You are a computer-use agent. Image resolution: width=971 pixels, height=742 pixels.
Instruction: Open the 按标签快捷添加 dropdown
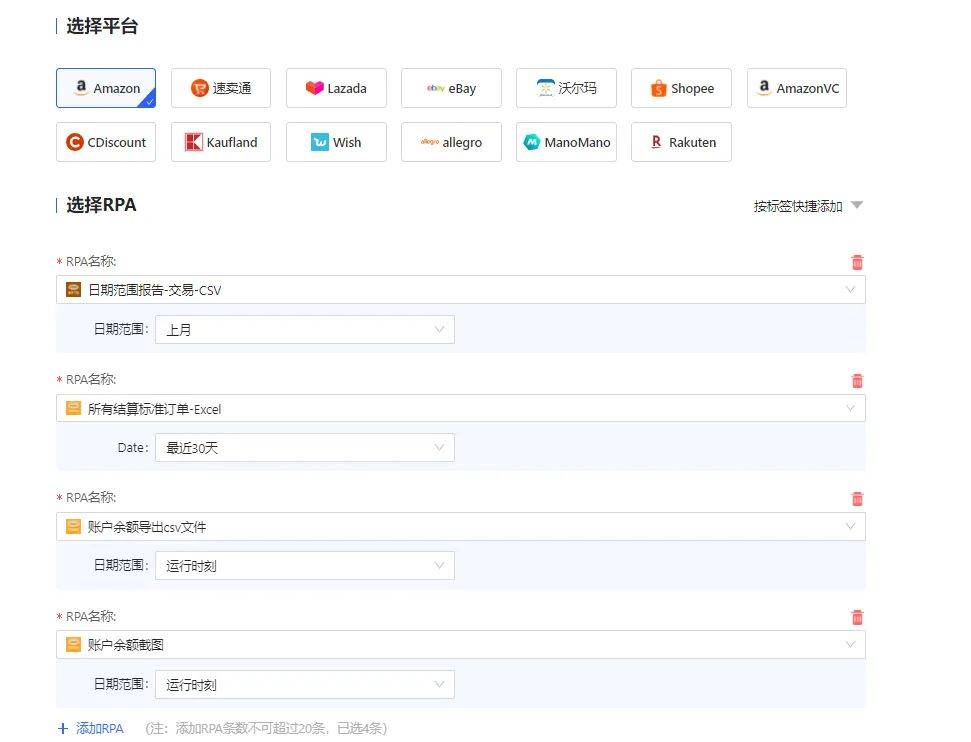(x=808, y=206)
